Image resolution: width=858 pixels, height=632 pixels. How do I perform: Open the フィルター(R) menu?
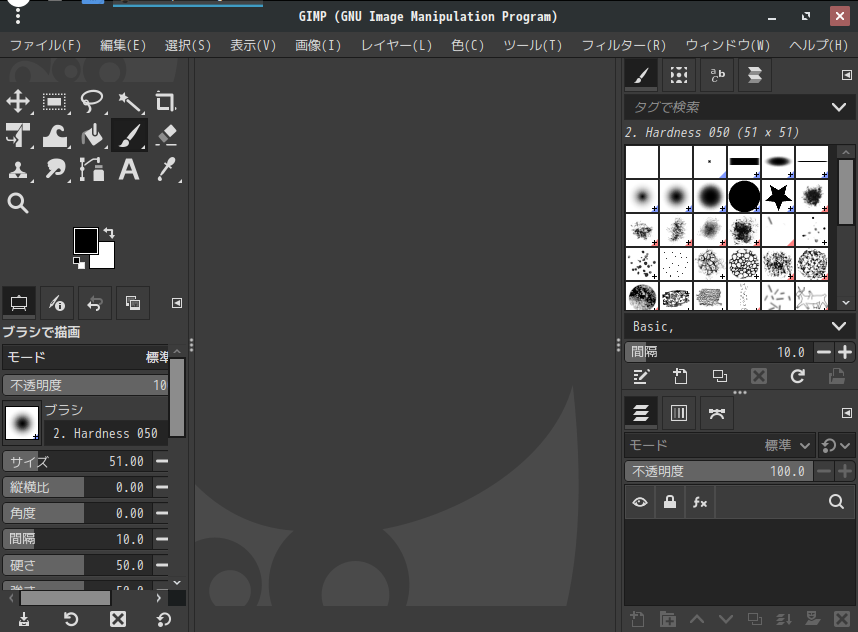[x=623, y=45]
